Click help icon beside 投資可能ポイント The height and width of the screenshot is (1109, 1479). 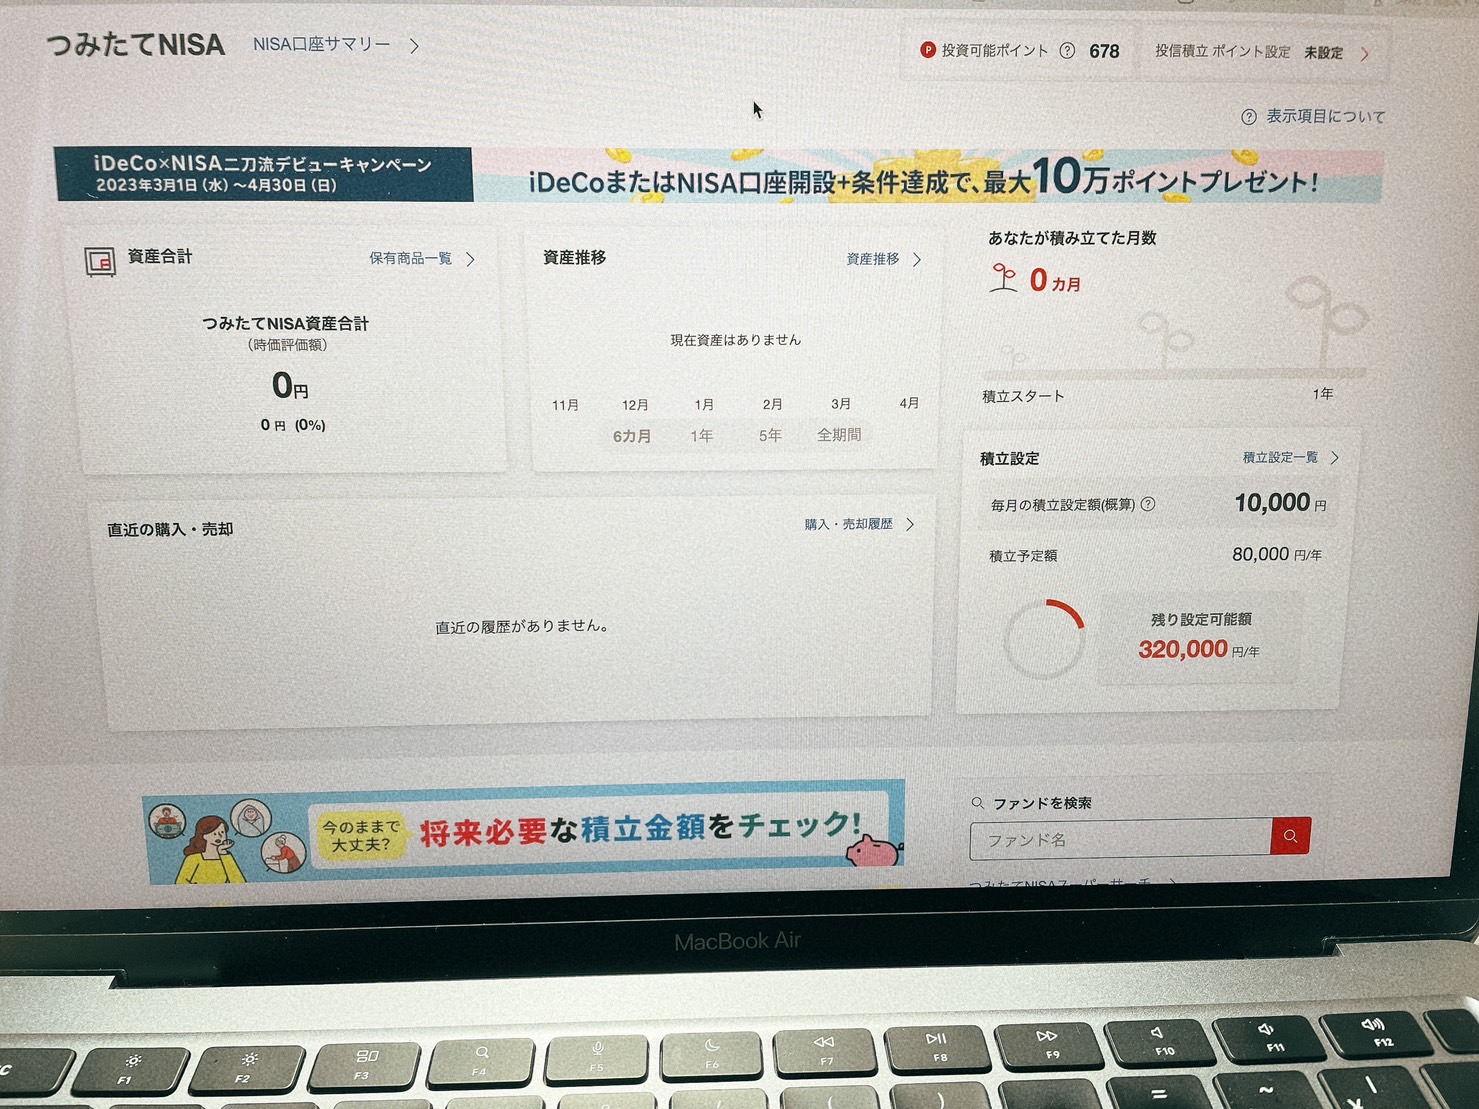click(x=1067, y=50)
